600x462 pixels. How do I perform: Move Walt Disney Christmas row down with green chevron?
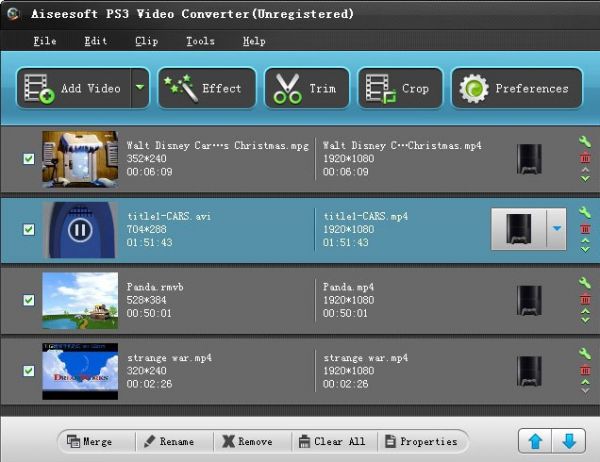click(x=585, y=179)
